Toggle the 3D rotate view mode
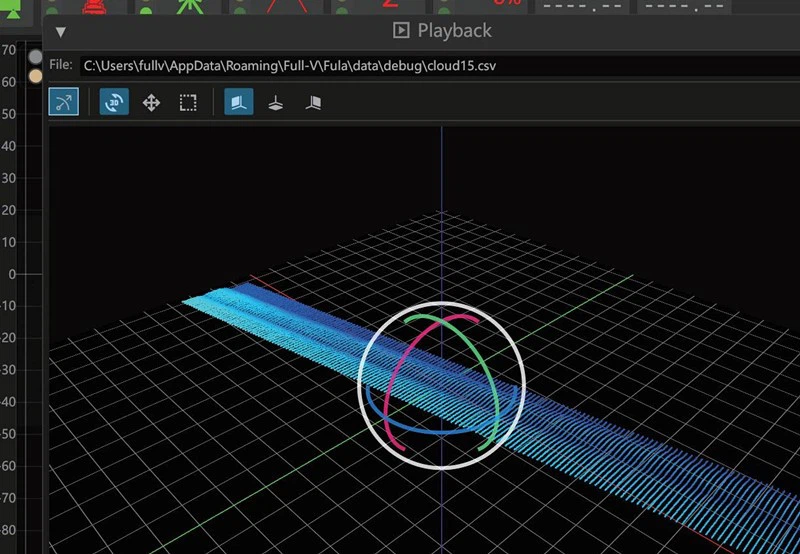Image resolution: width=800 pixels, height=554 pixels. click(x=115, y=102)
